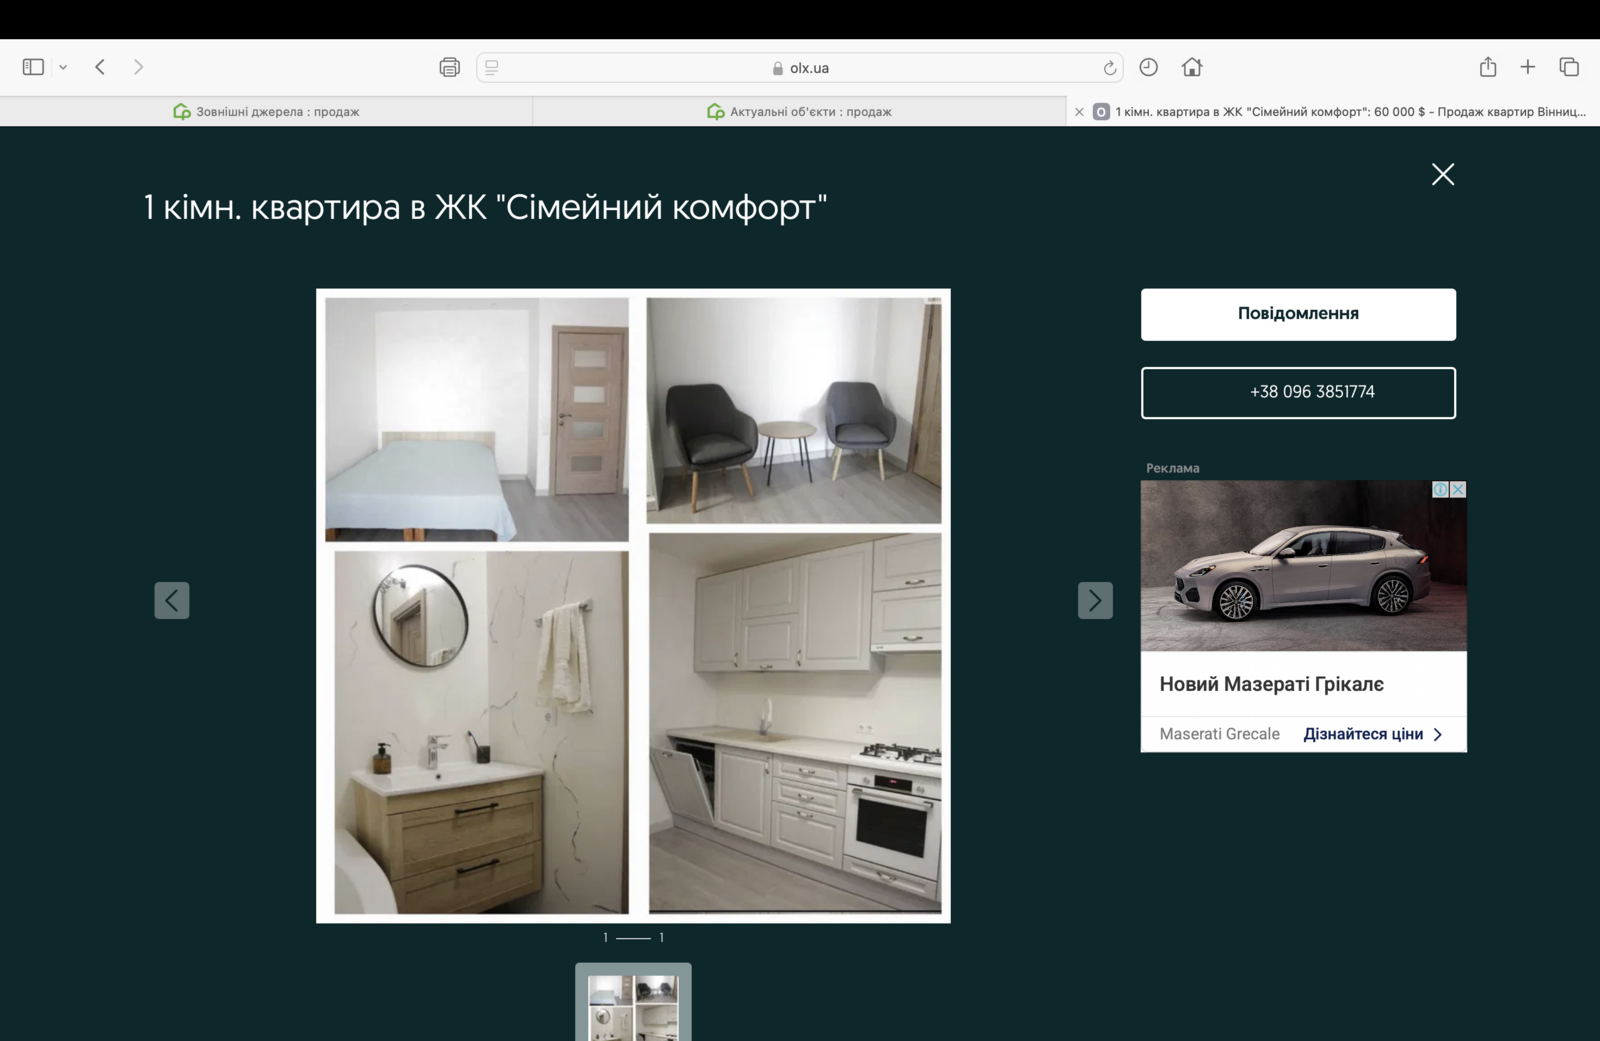The width and height of the screenshot is (1600, 1041).
Task: Open the sidebar options dropdown chevron
Action: click(x=63, y=67)
